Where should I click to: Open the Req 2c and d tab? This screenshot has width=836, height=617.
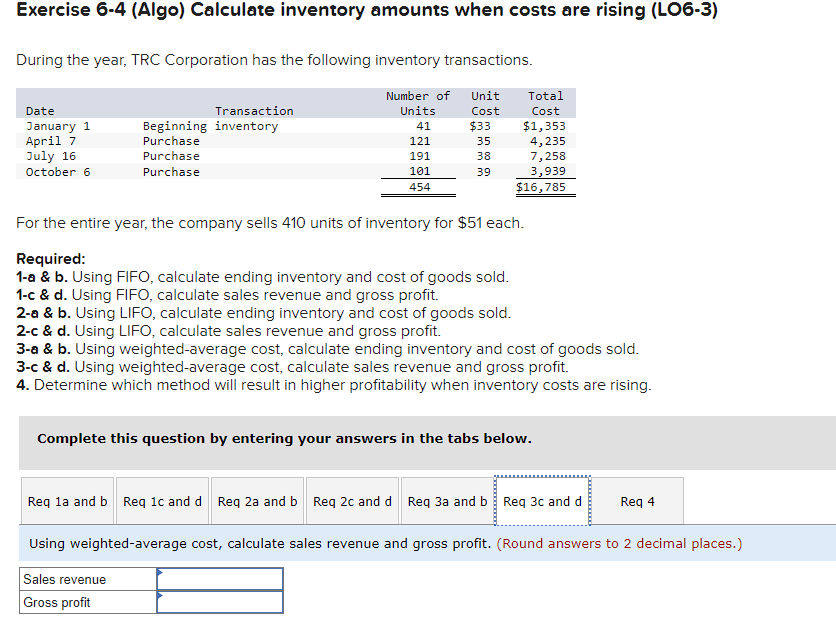click(352, 501)
